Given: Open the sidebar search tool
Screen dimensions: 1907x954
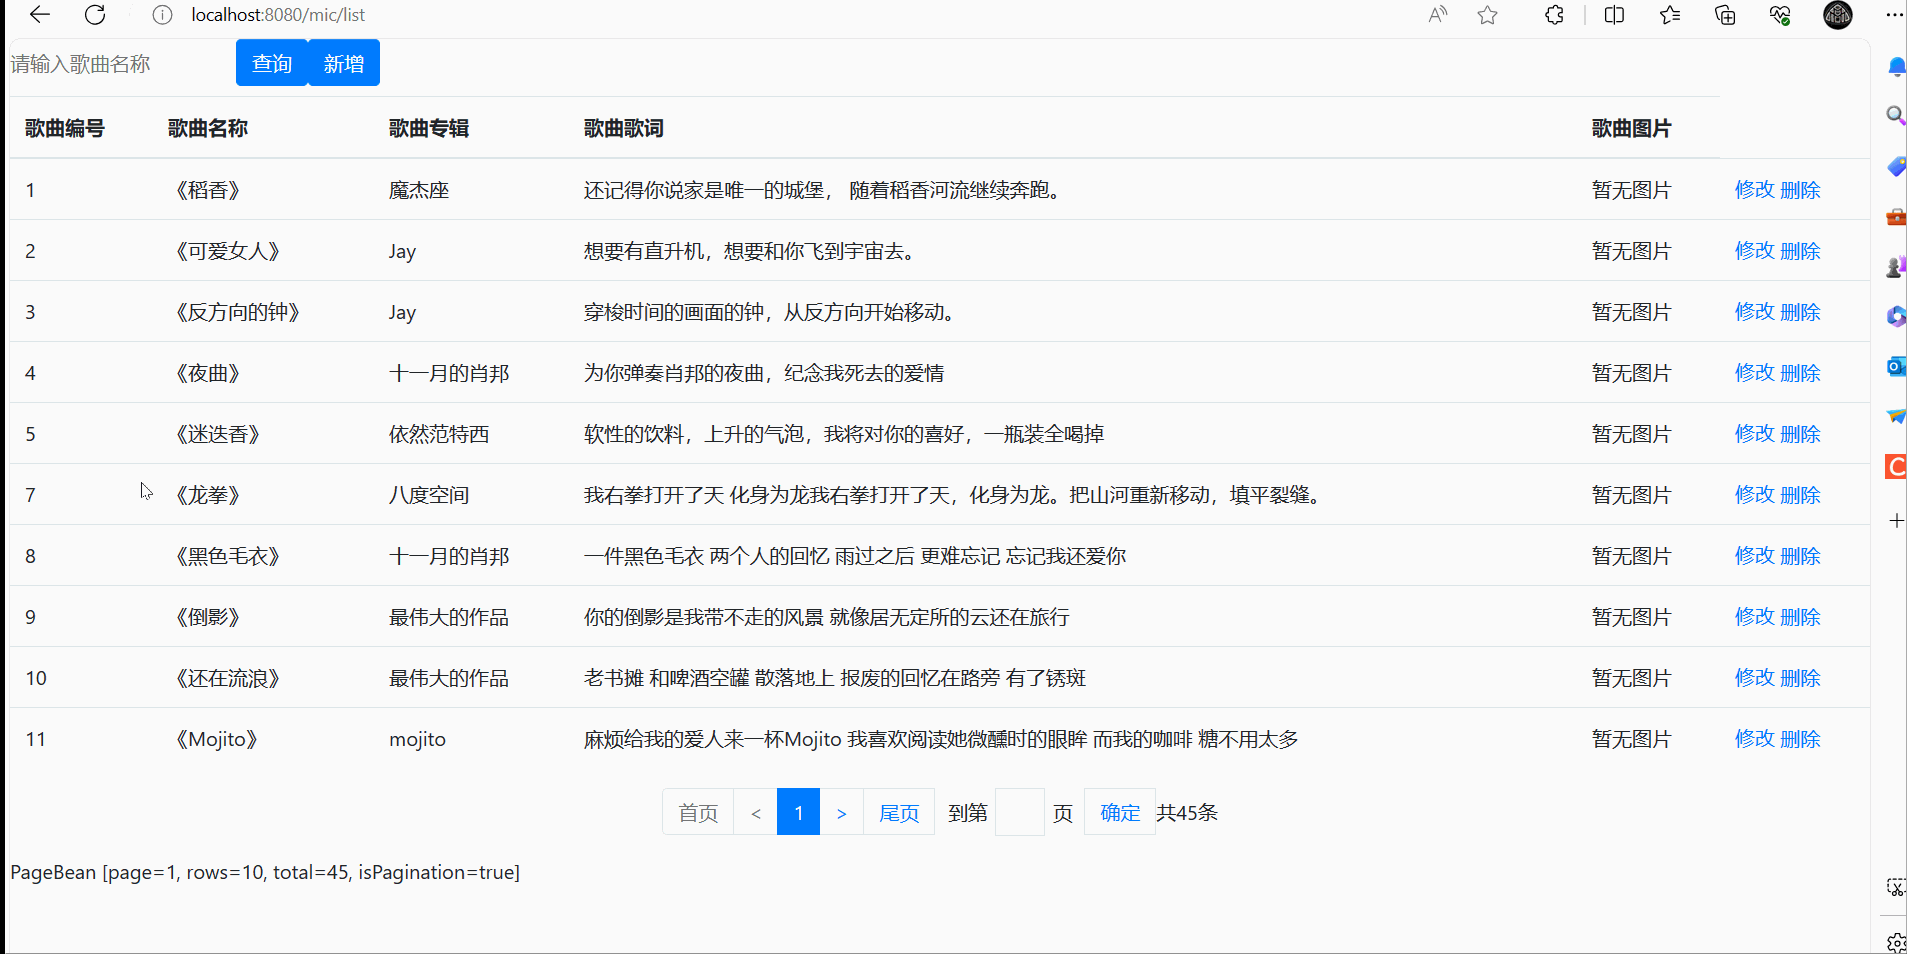Looking at the screenshot, I should [1895, 116].
